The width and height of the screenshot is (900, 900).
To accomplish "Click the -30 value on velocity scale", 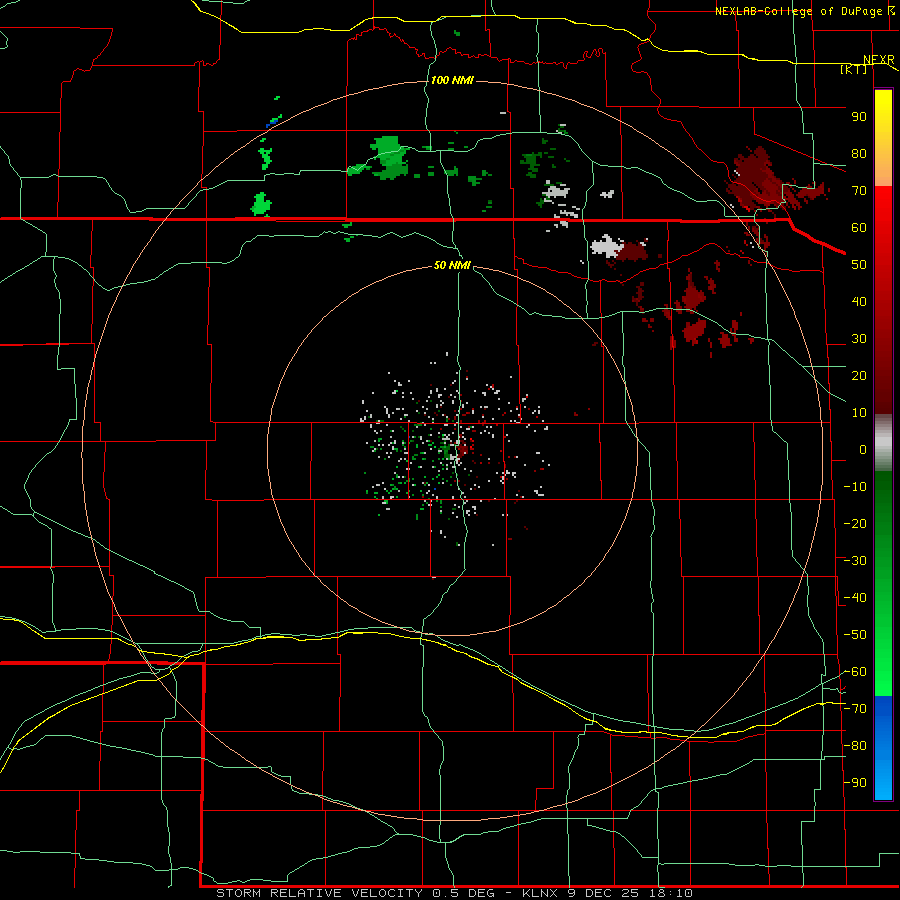I will click(855, 561).
